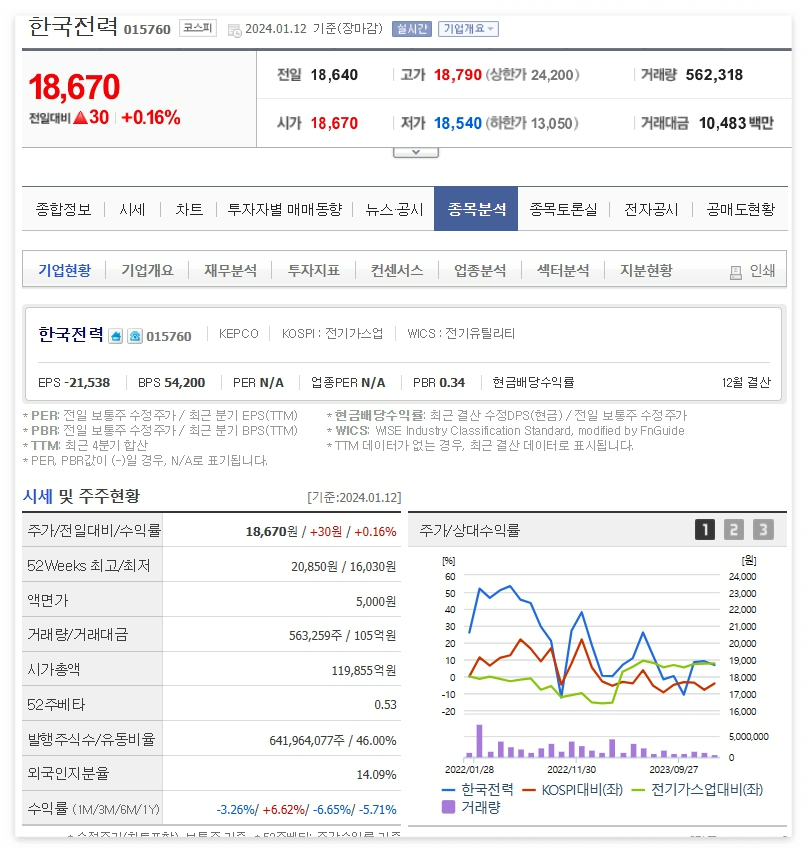
Task: Open the 기업개요 dropdown button
Action: pyautogui.click(x=468, y=29)
